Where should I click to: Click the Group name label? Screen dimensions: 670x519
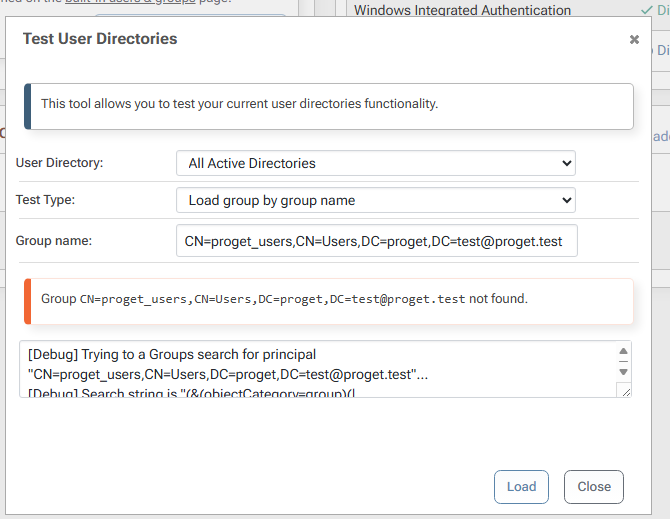[x=52, y=241]
